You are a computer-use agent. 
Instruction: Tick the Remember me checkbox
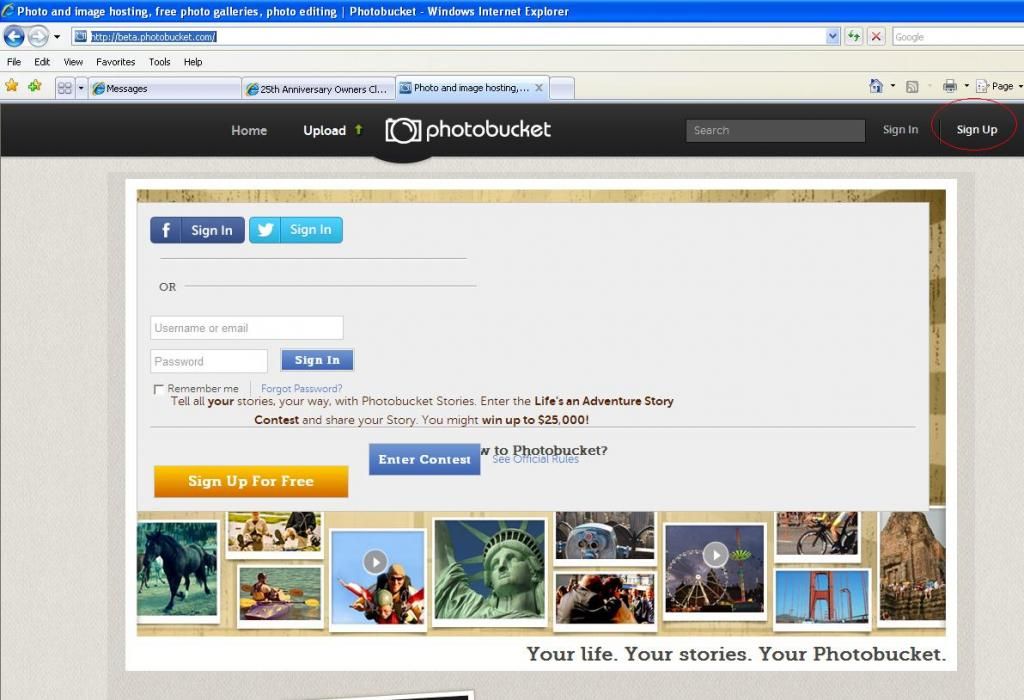pyautogui.click(x=158, y=389)
